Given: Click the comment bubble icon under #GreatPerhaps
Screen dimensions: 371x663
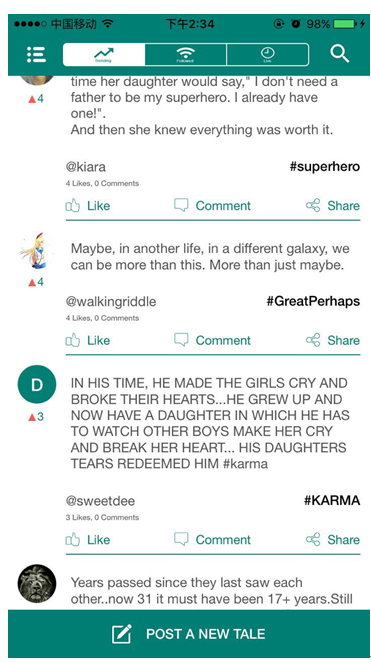Looking at the screenshot, I should click(x=181, y=340).
